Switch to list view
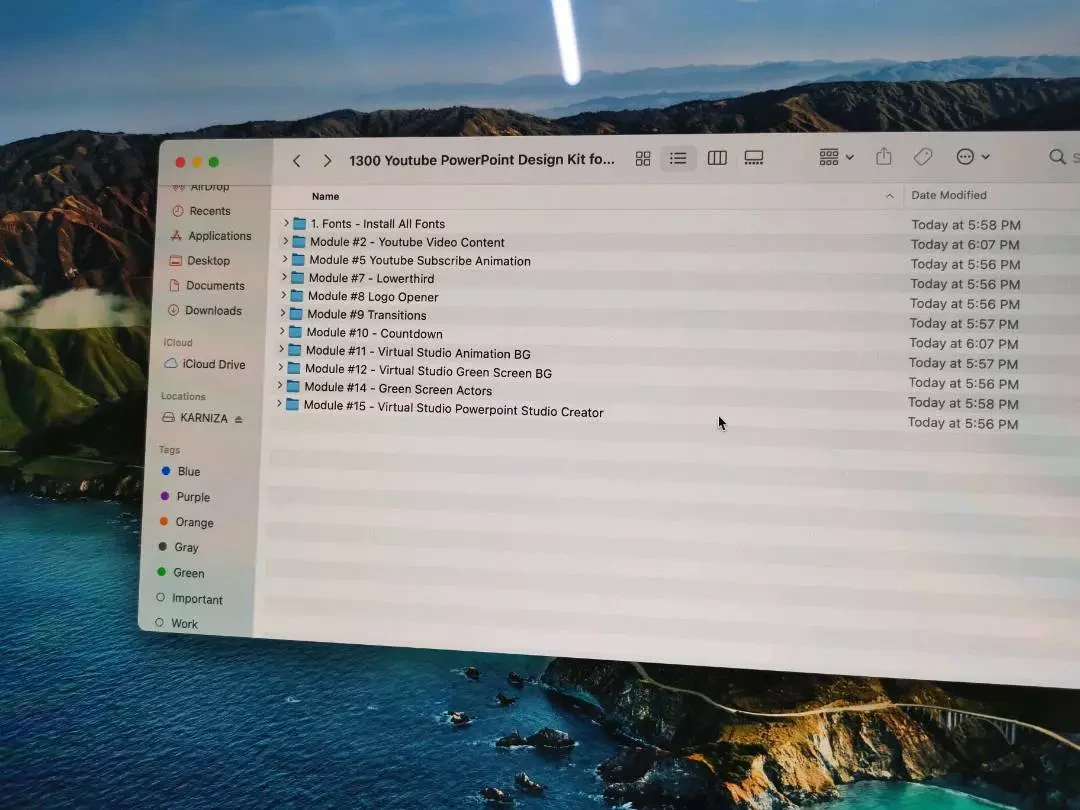Viewport: 1080px width, 810px height. pos(678,158)
